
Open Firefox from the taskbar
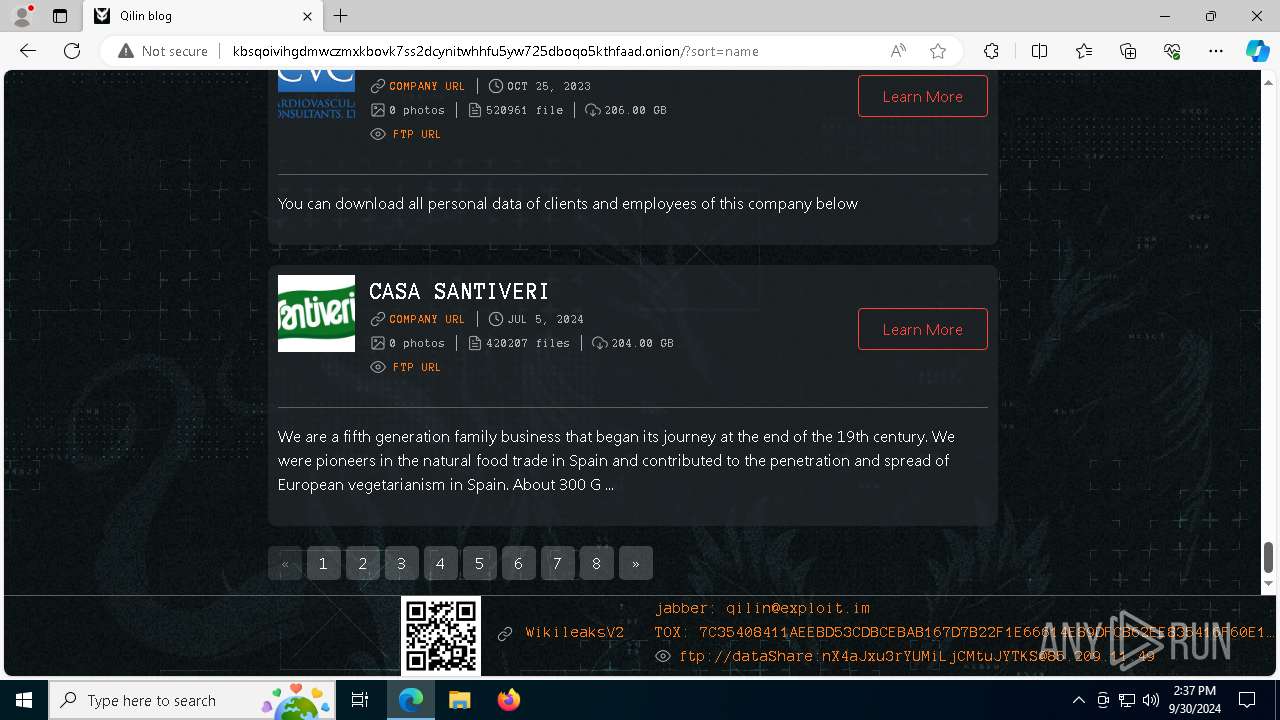pos(508,700)
